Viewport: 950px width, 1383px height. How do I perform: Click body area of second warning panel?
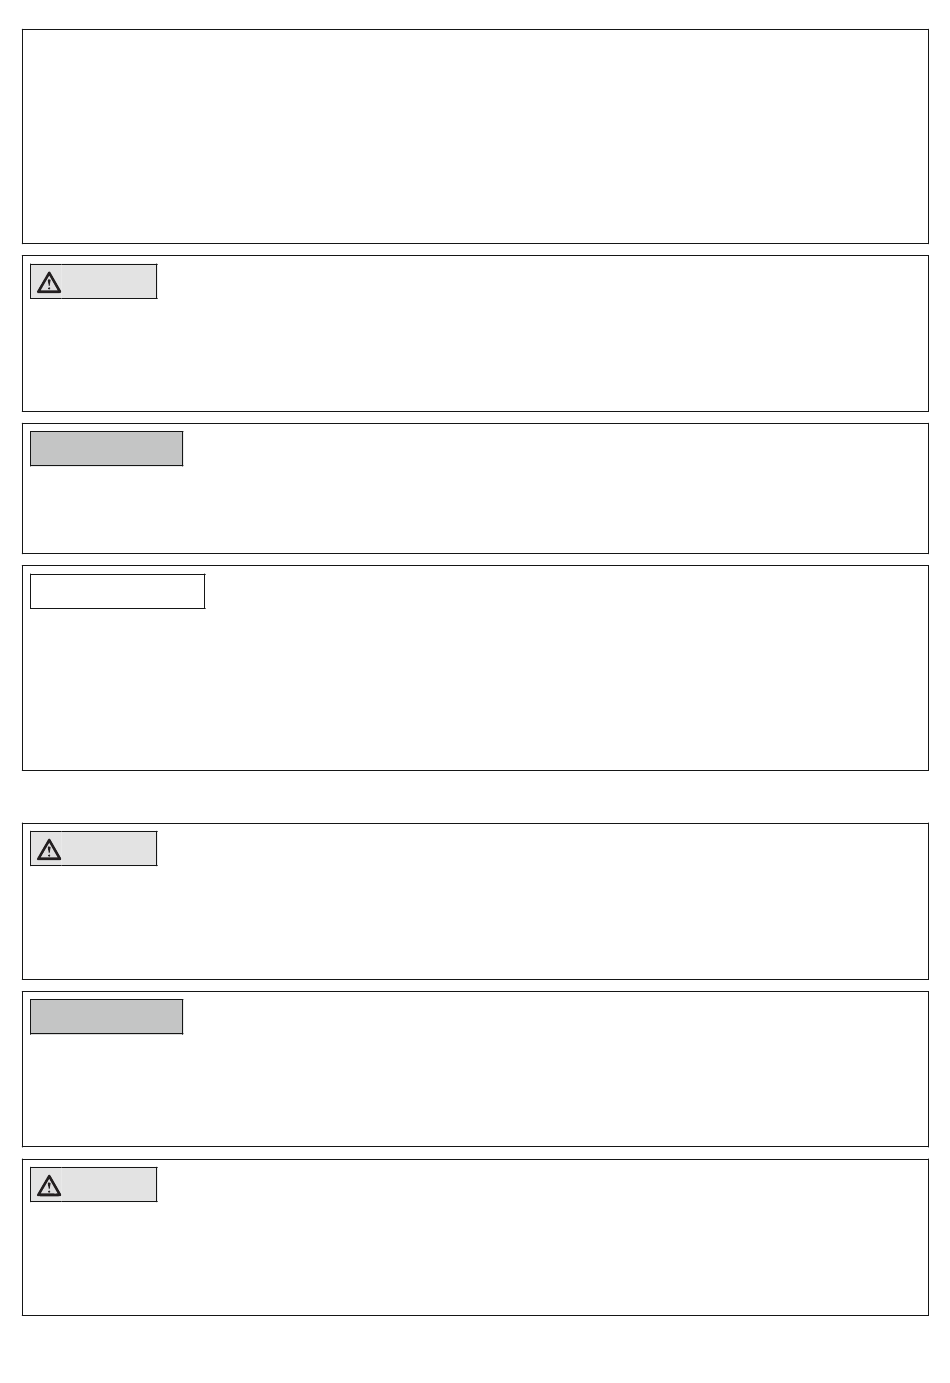[x=475, y=922]
